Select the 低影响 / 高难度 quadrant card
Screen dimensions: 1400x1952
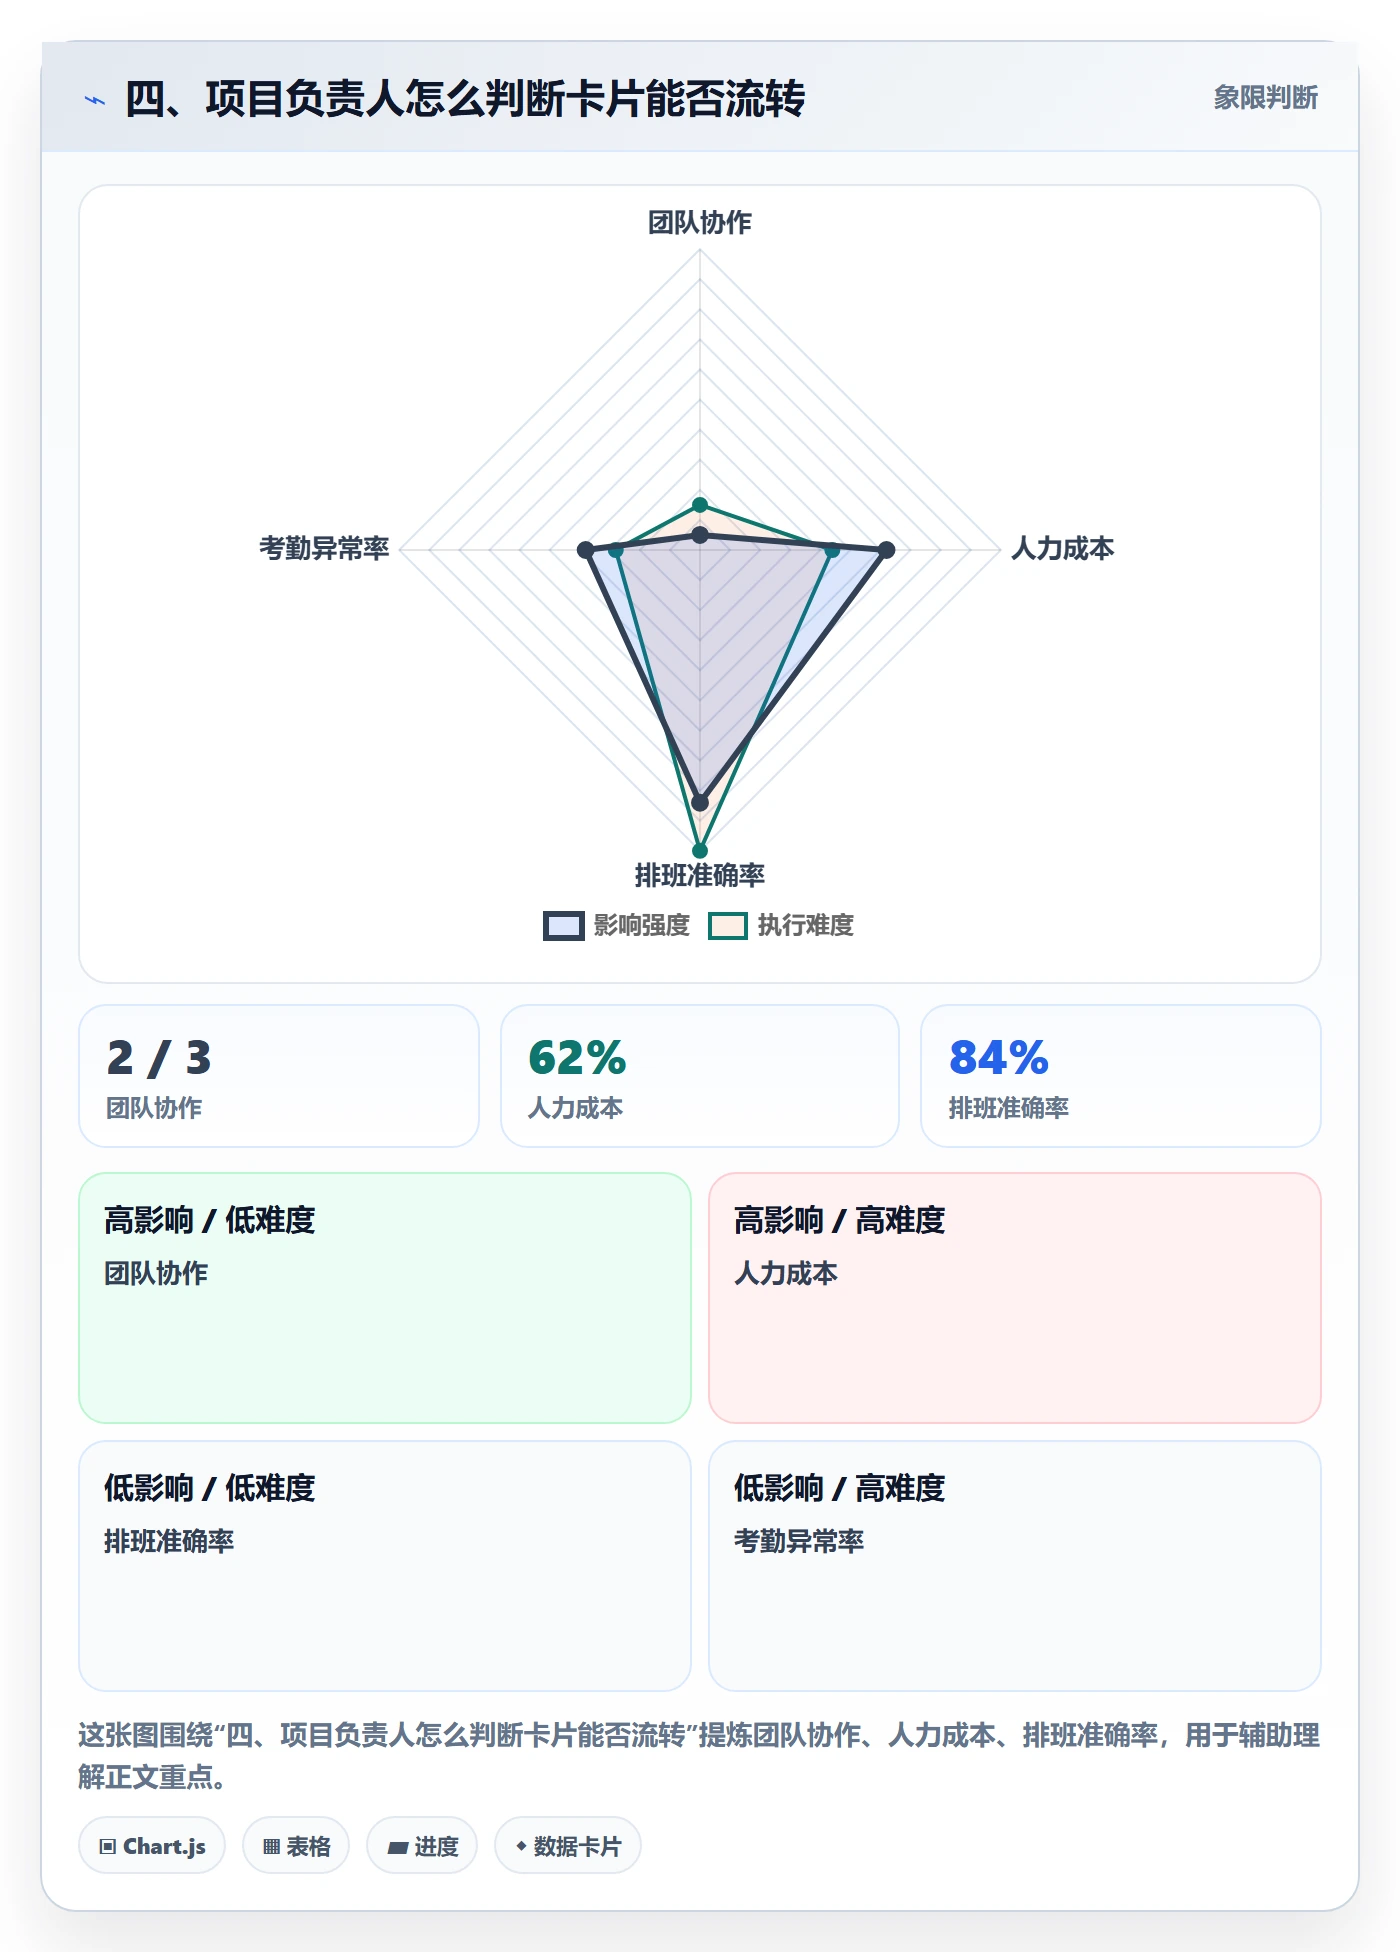(x=1015, y=1566)
